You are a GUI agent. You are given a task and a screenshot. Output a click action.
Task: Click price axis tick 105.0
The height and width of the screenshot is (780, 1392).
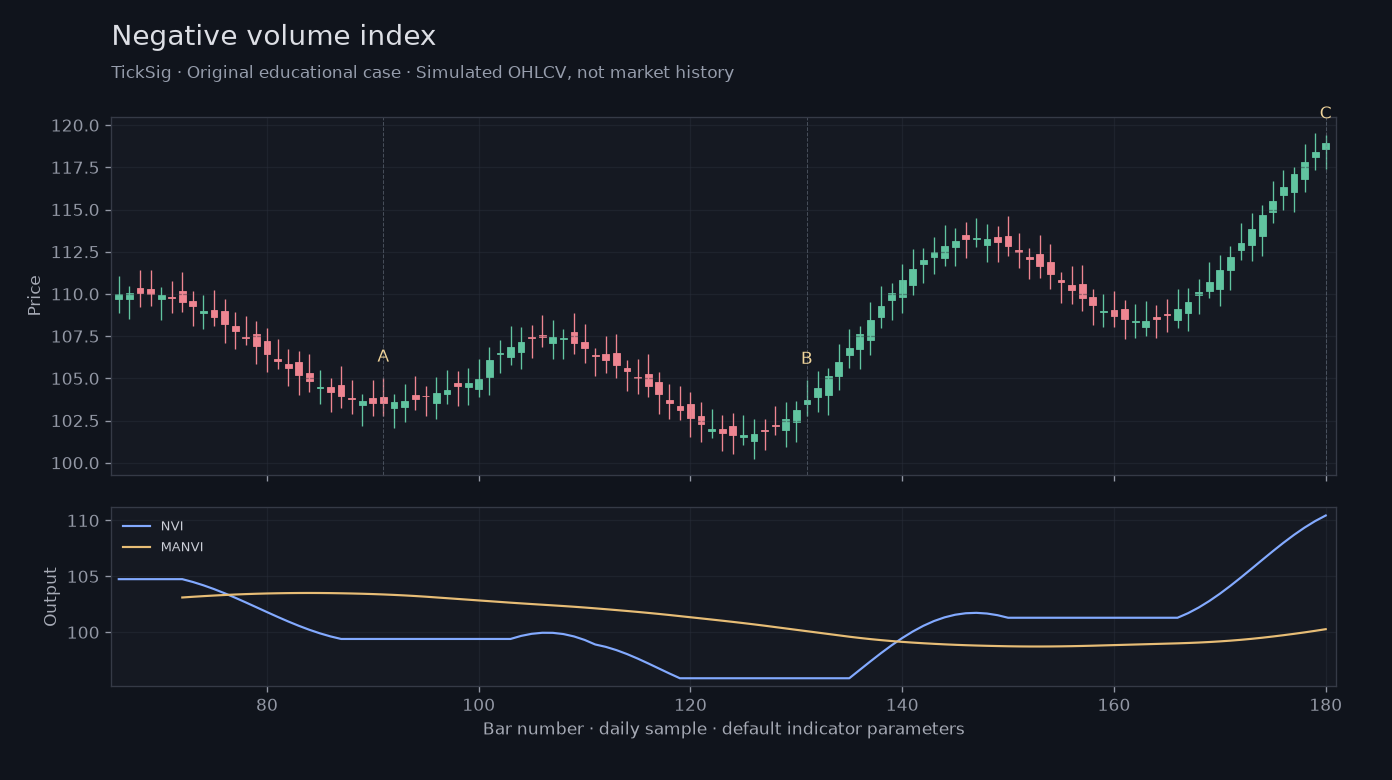pos(75,379)
